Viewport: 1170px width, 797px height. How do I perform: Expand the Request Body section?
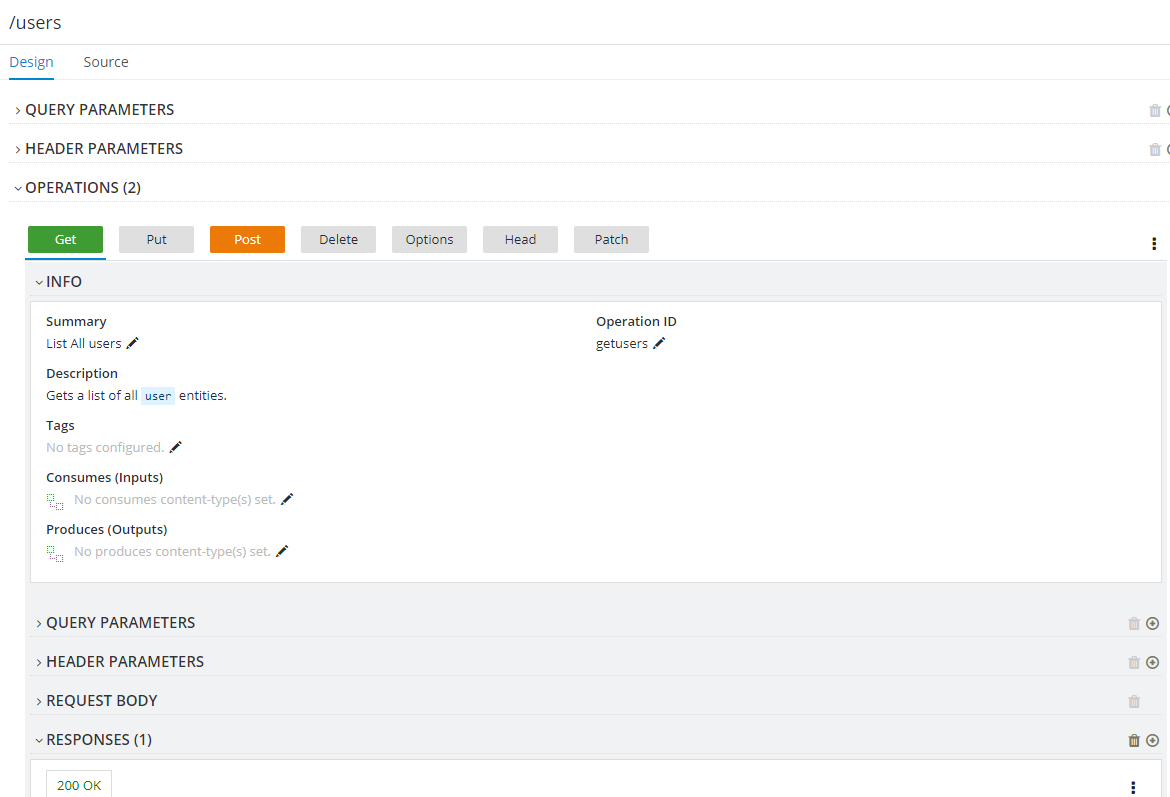[102, 700]
